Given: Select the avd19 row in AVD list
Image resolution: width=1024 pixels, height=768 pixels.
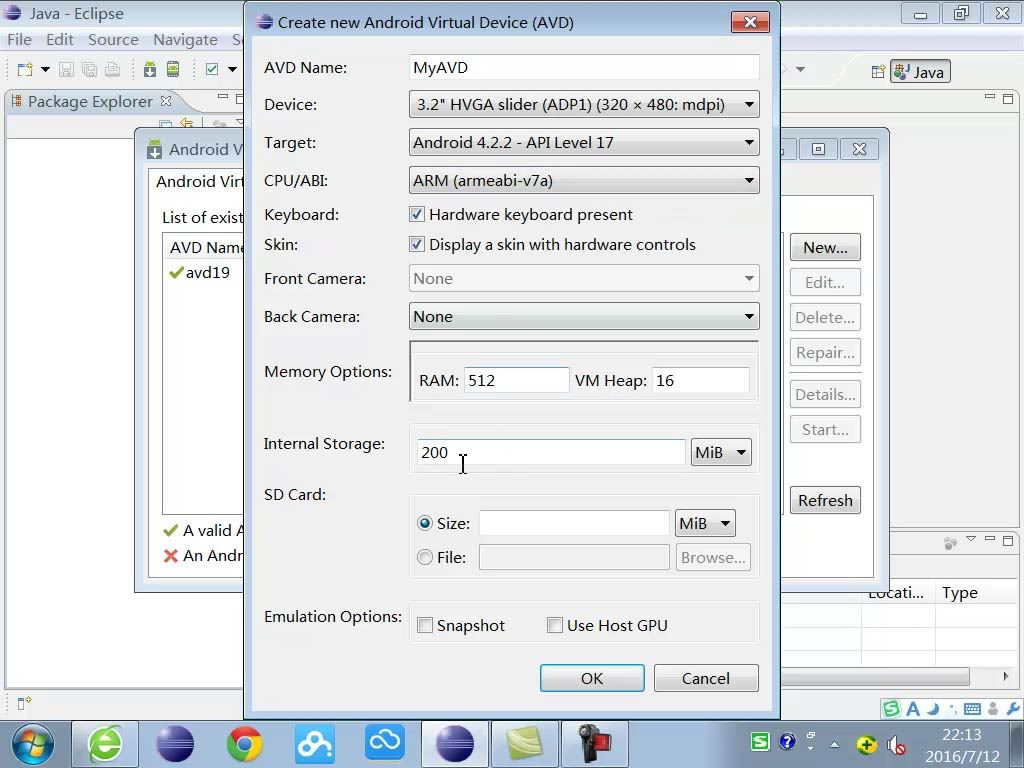Looking at the screenshot, I should tap(204, 272).
